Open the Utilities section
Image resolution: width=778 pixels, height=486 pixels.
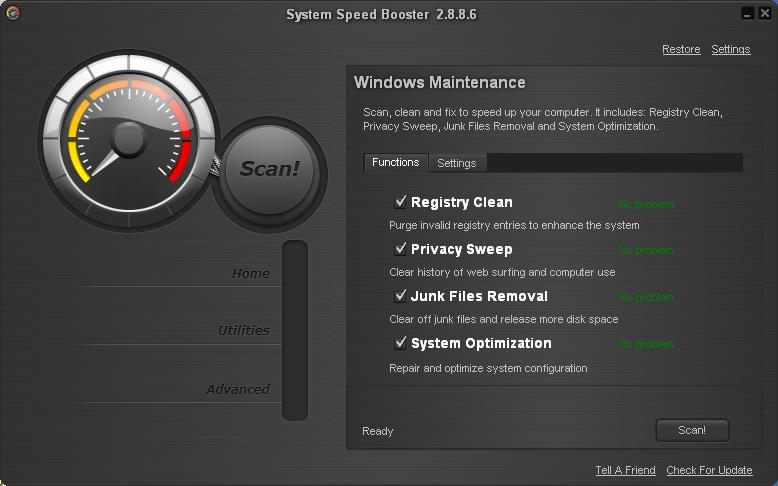click(244, 330)
